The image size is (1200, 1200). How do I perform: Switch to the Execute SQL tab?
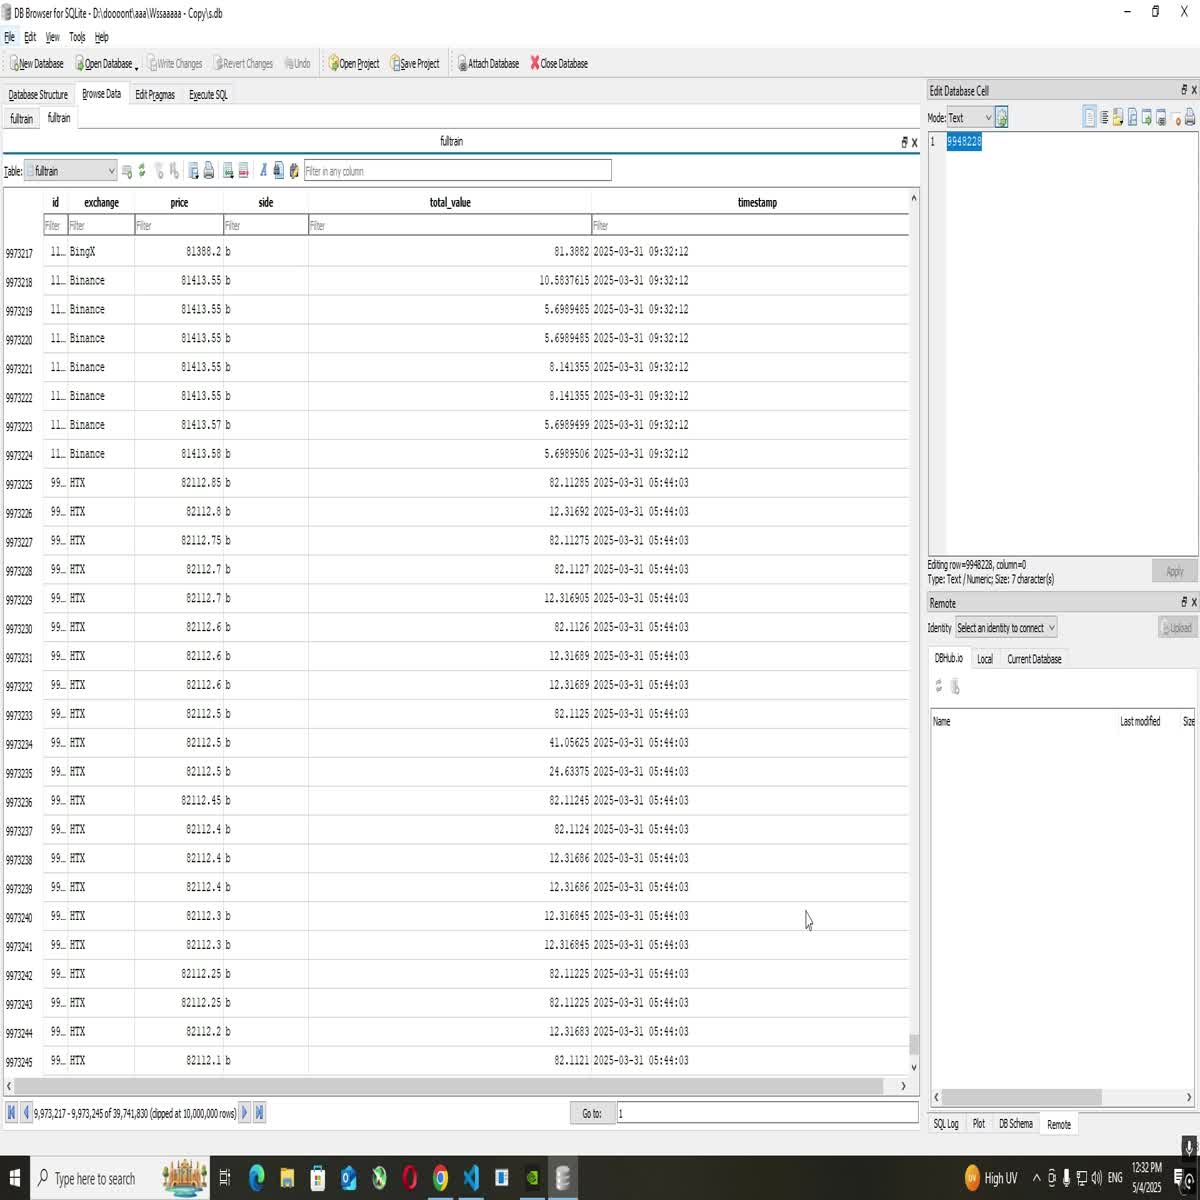(208, 94)
